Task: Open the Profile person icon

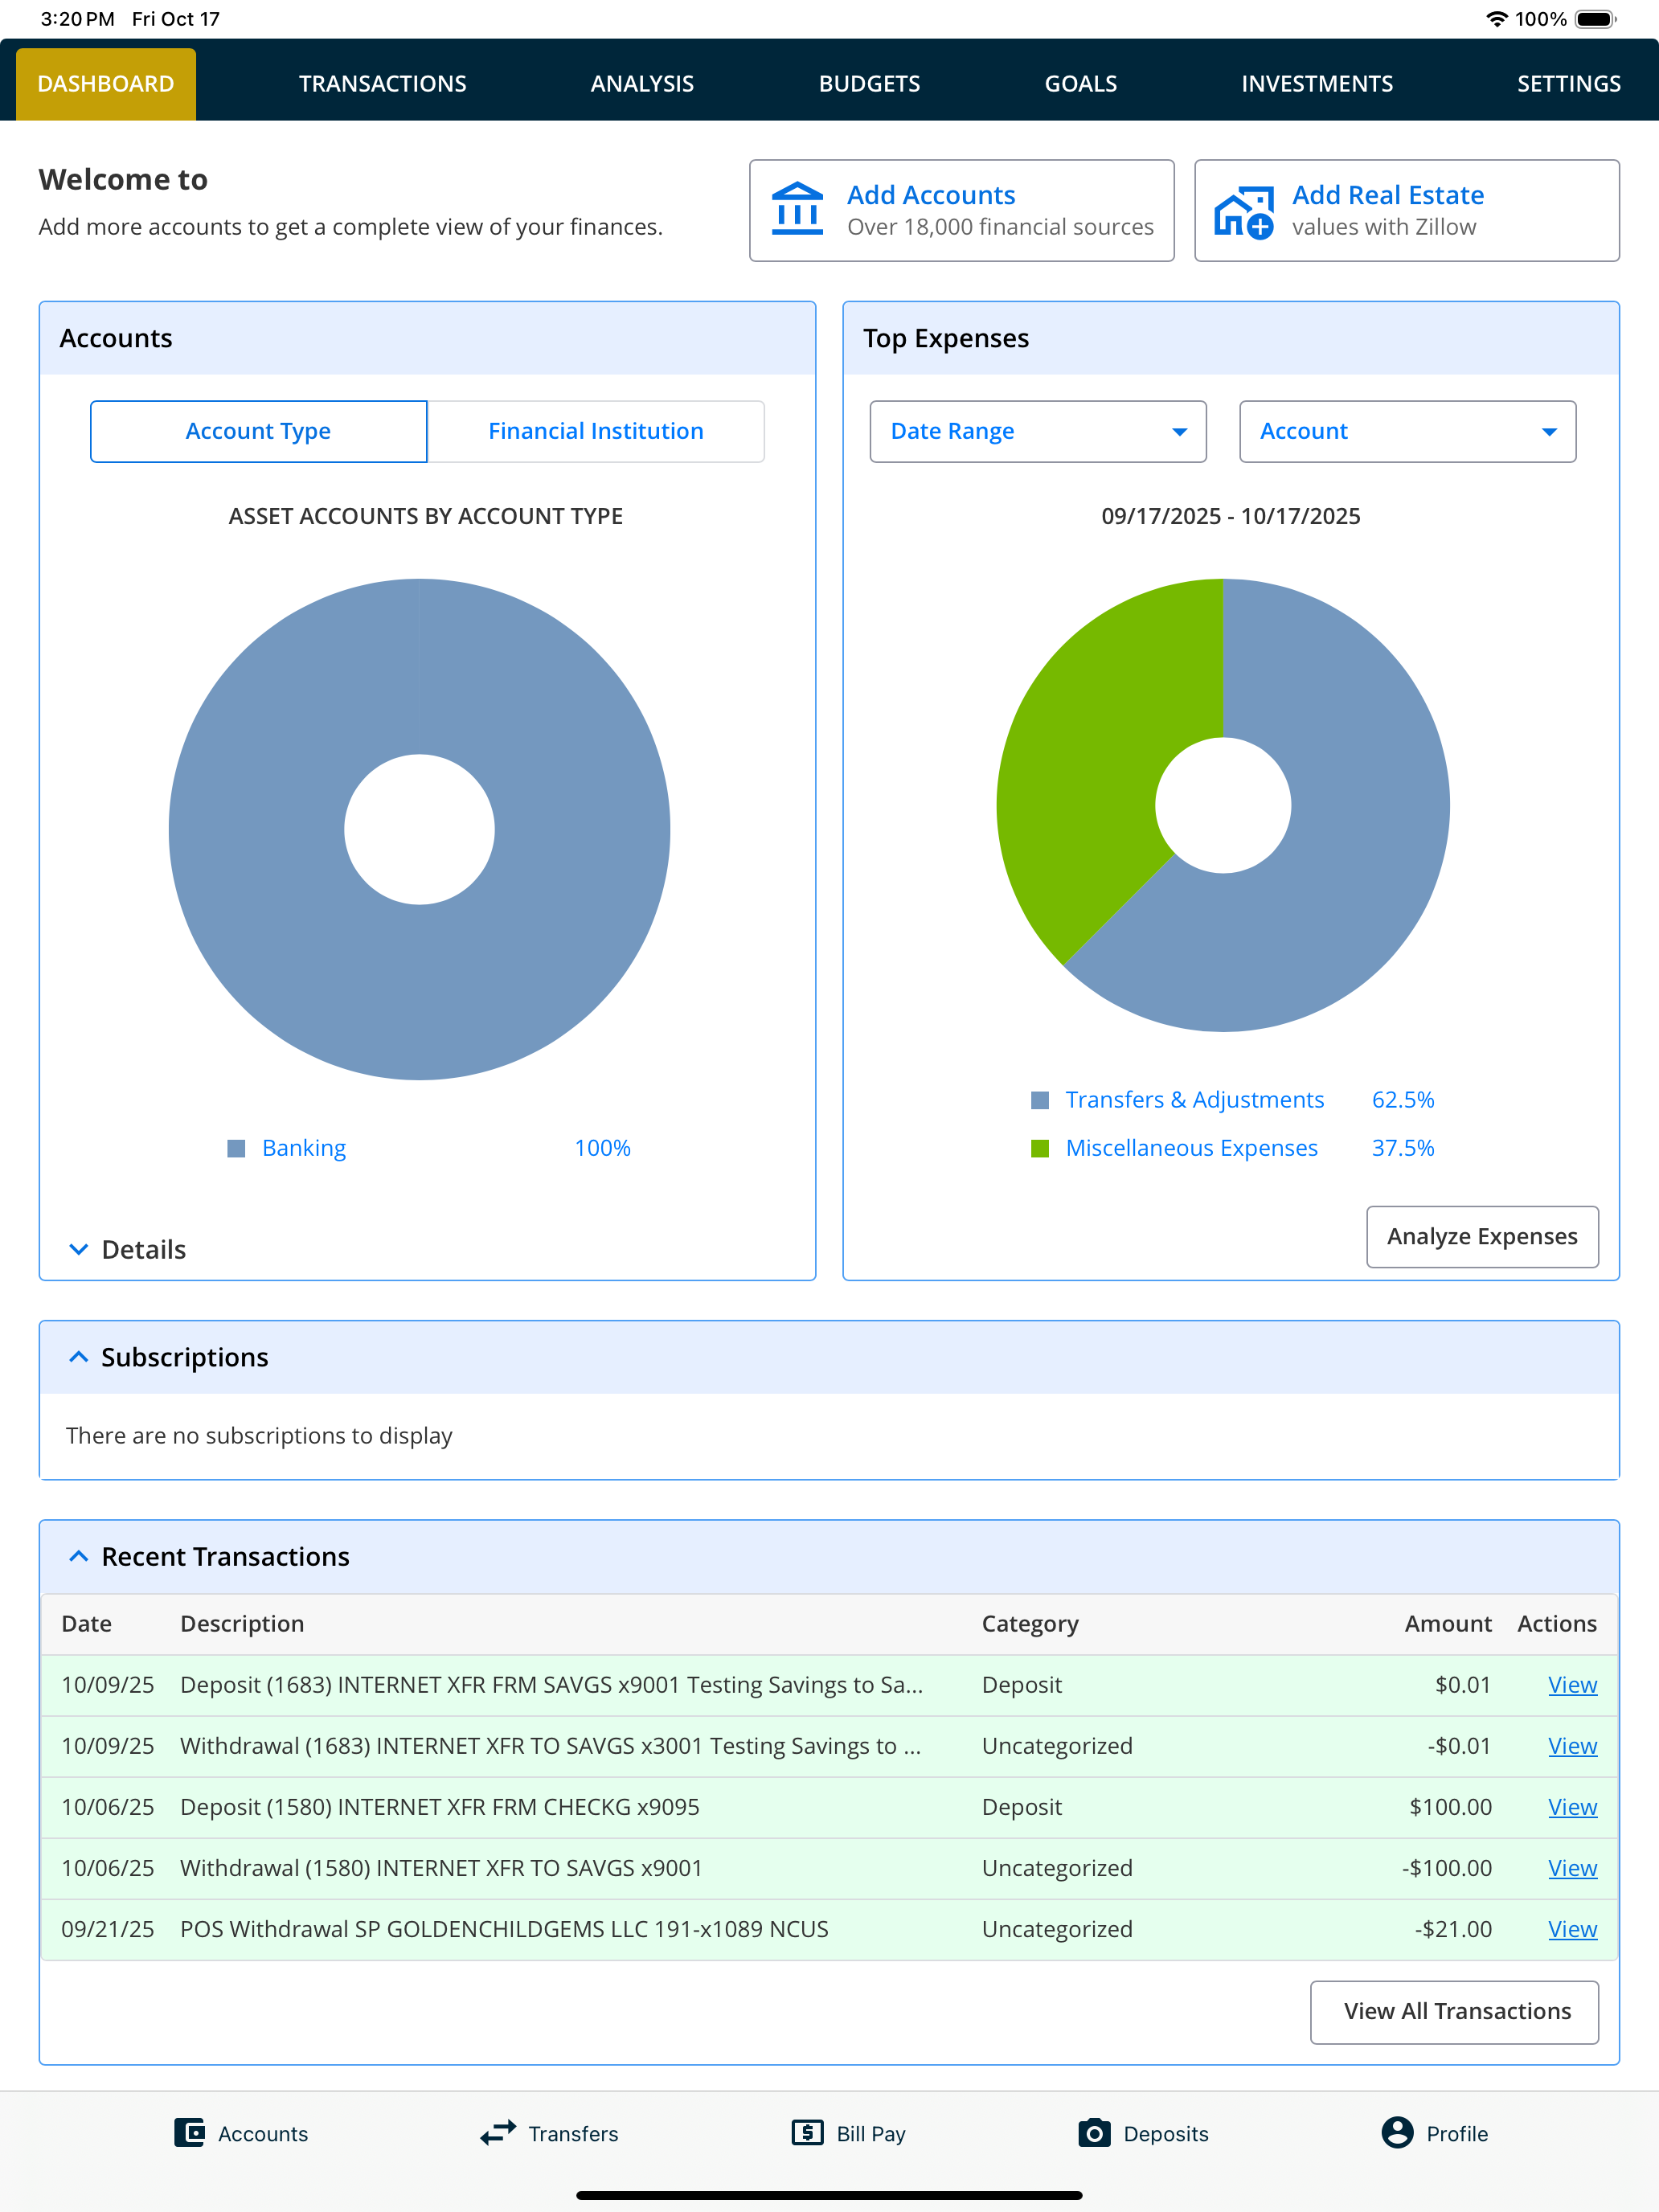Action: click(x=1397, y=2132)
